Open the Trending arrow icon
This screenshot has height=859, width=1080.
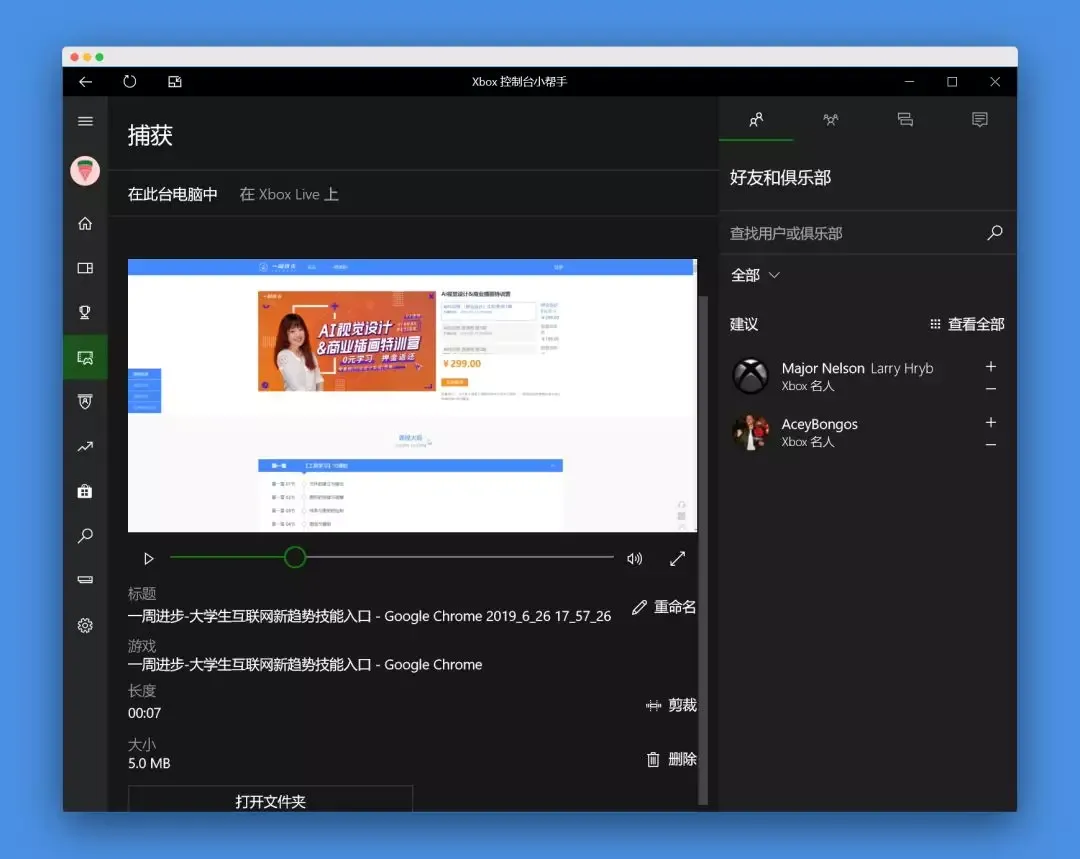(85, 446)
